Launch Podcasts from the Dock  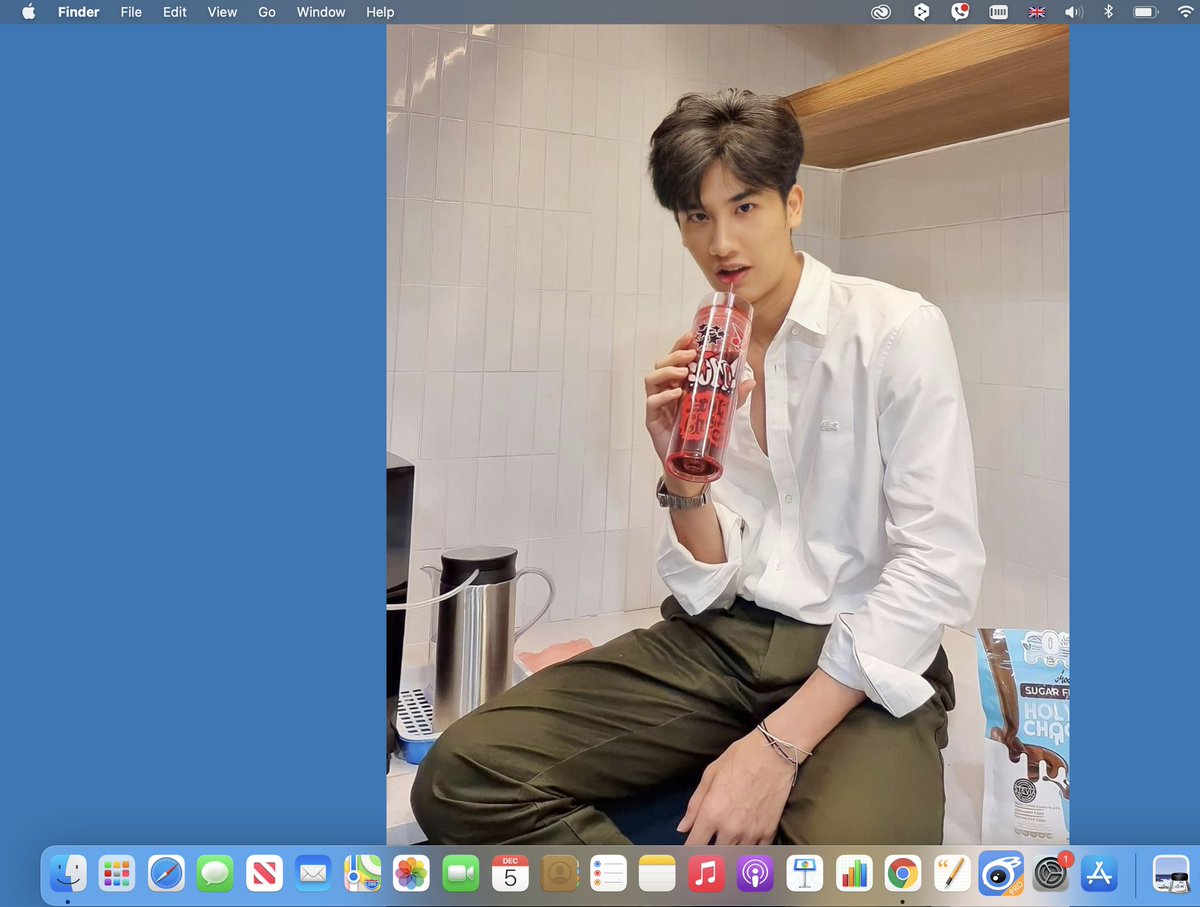coord(754,873)
